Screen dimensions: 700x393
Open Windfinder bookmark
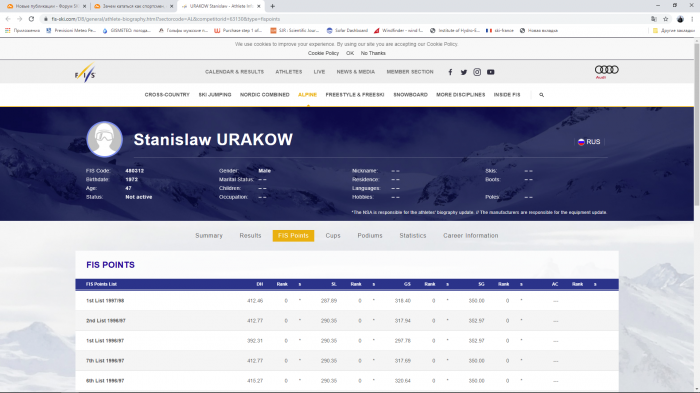tap(398, 30)
